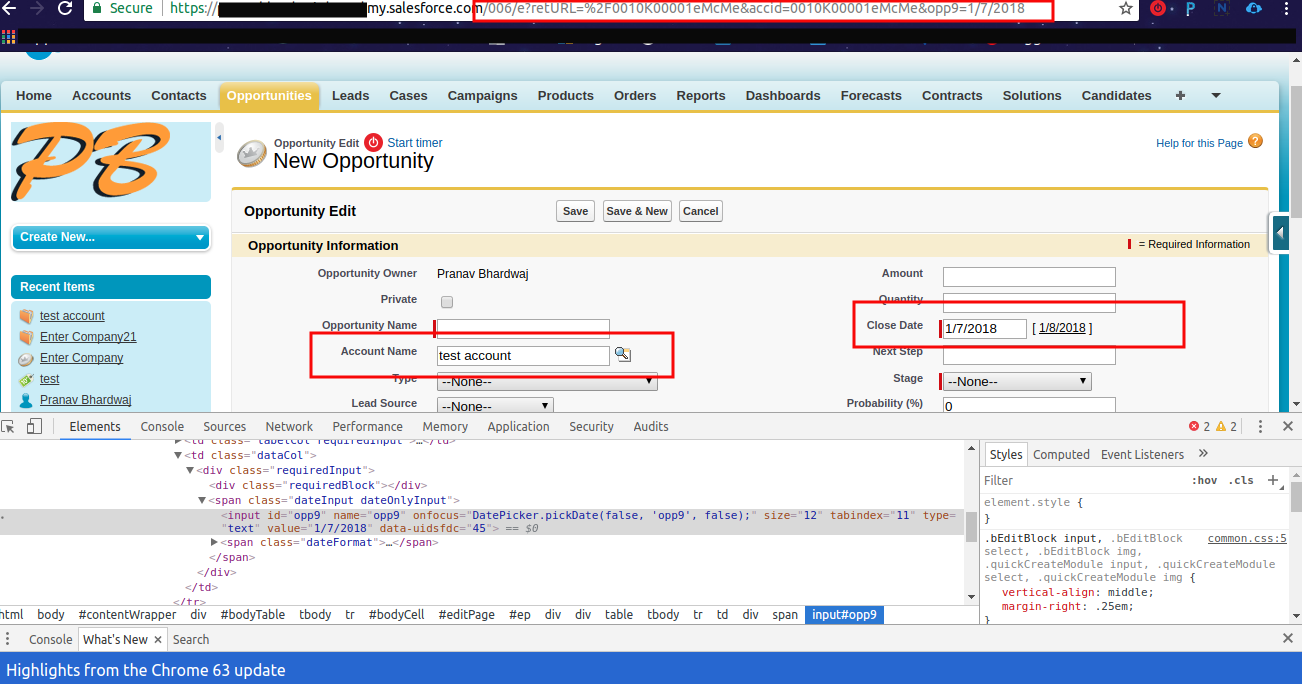Toggle the :hov element state panel
Viewport: 1302px width, 684px height.
1204,481
